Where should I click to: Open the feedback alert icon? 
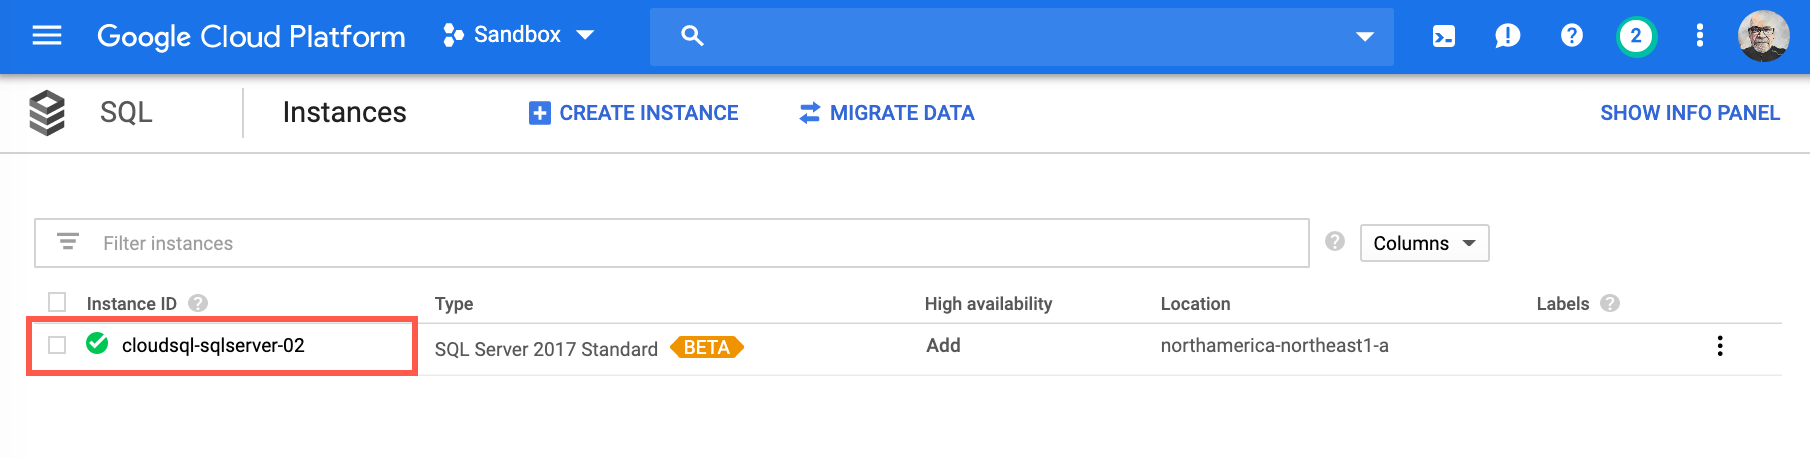tap(1507, 36)
